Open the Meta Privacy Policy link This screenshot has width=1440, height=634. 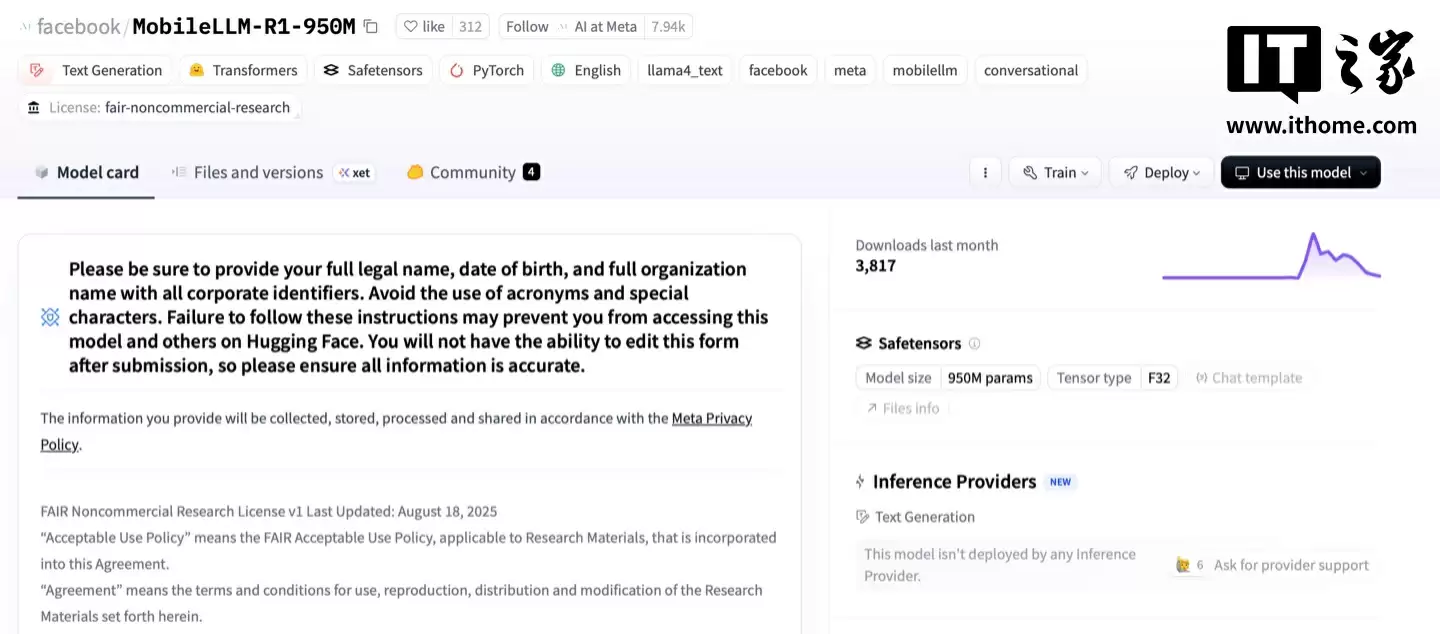(711, 419)
